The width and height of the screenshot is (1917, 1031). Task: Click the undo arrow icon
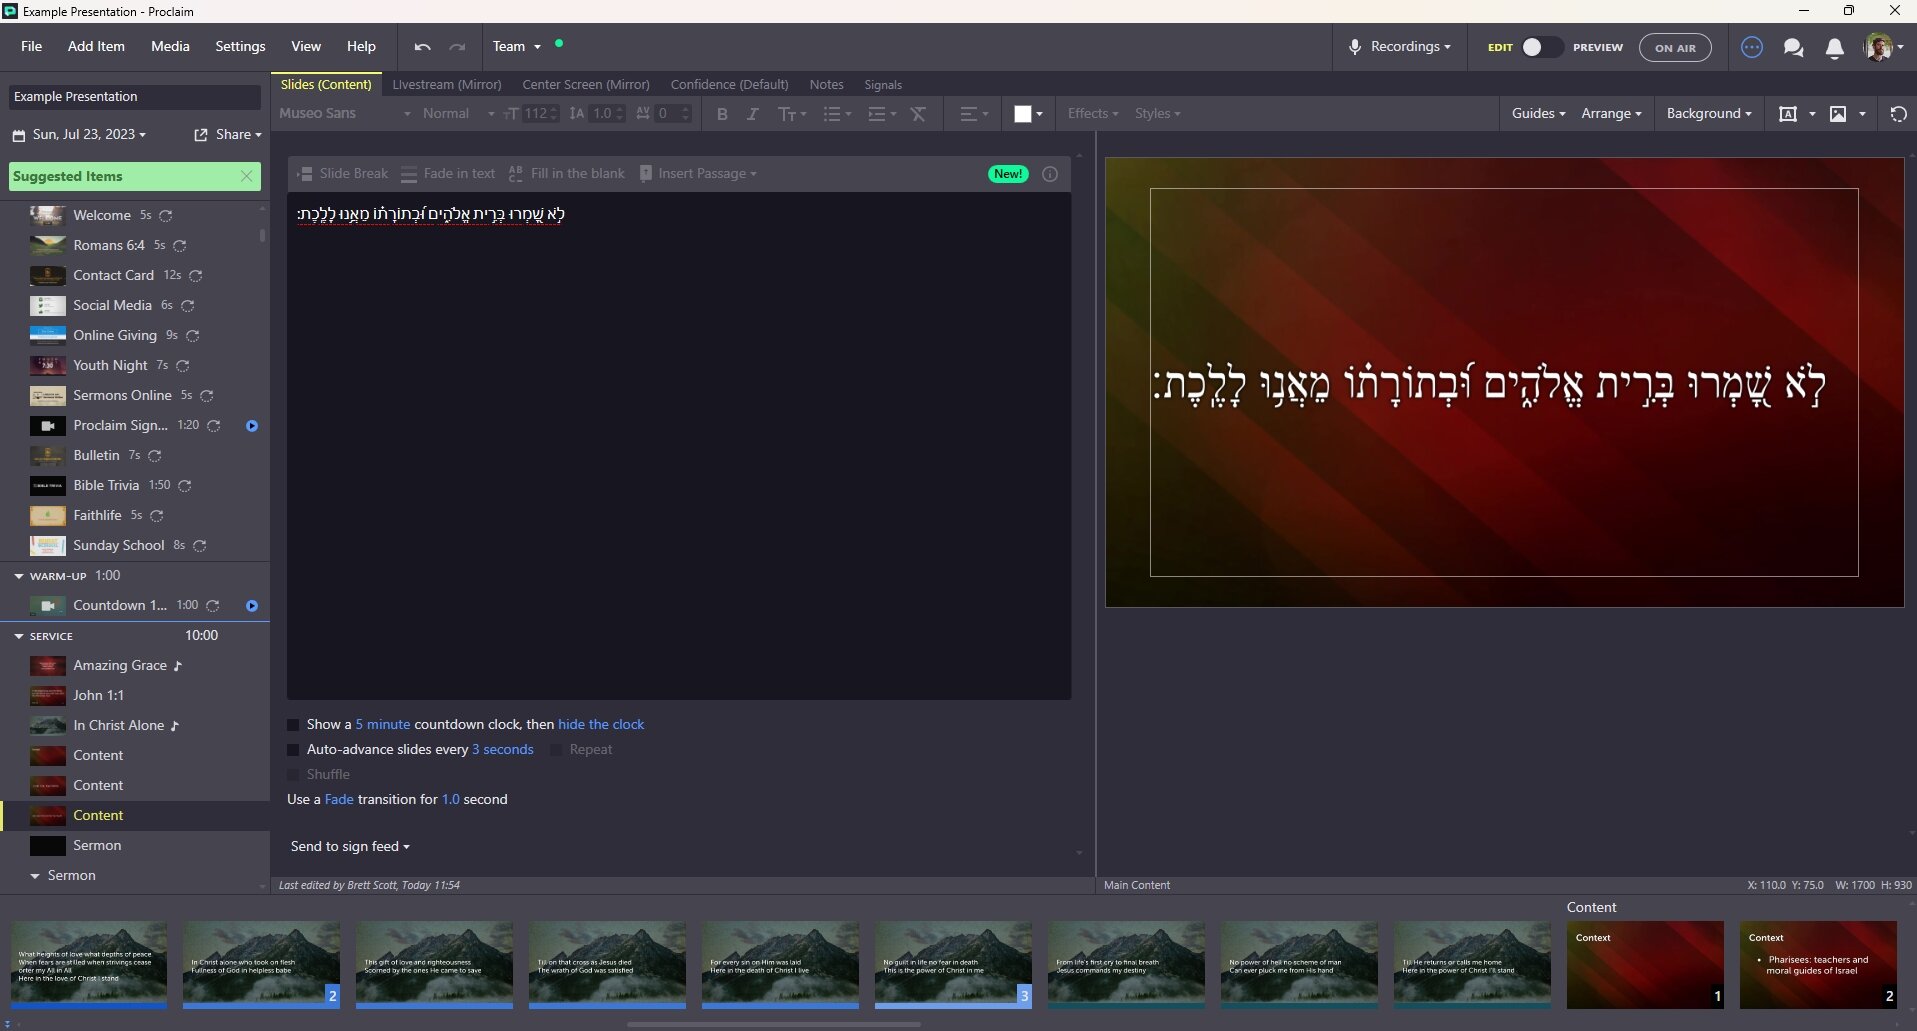tap(422, 47)
